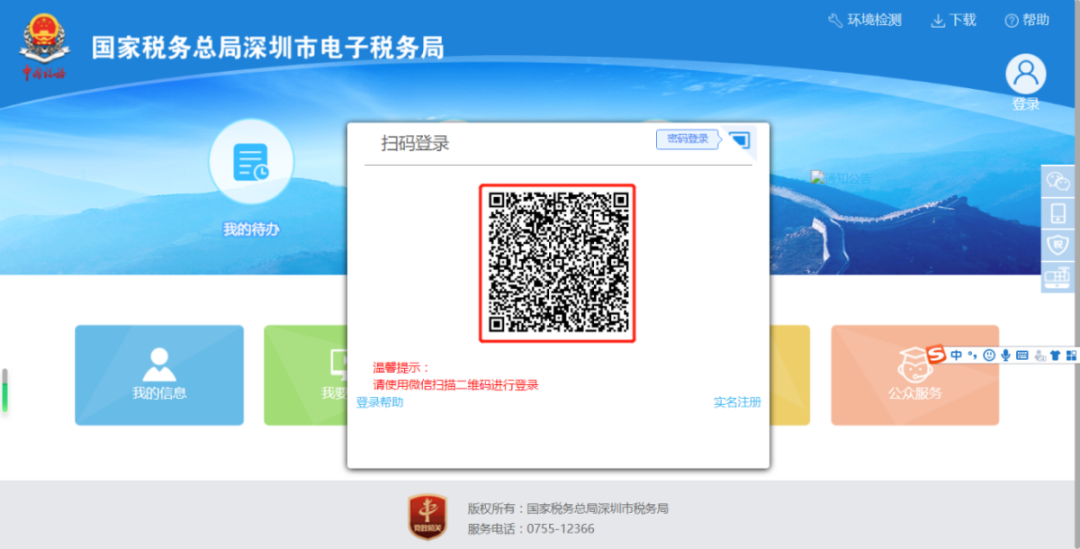
Task: Open 环境检测 environment check
Action: 864,20
